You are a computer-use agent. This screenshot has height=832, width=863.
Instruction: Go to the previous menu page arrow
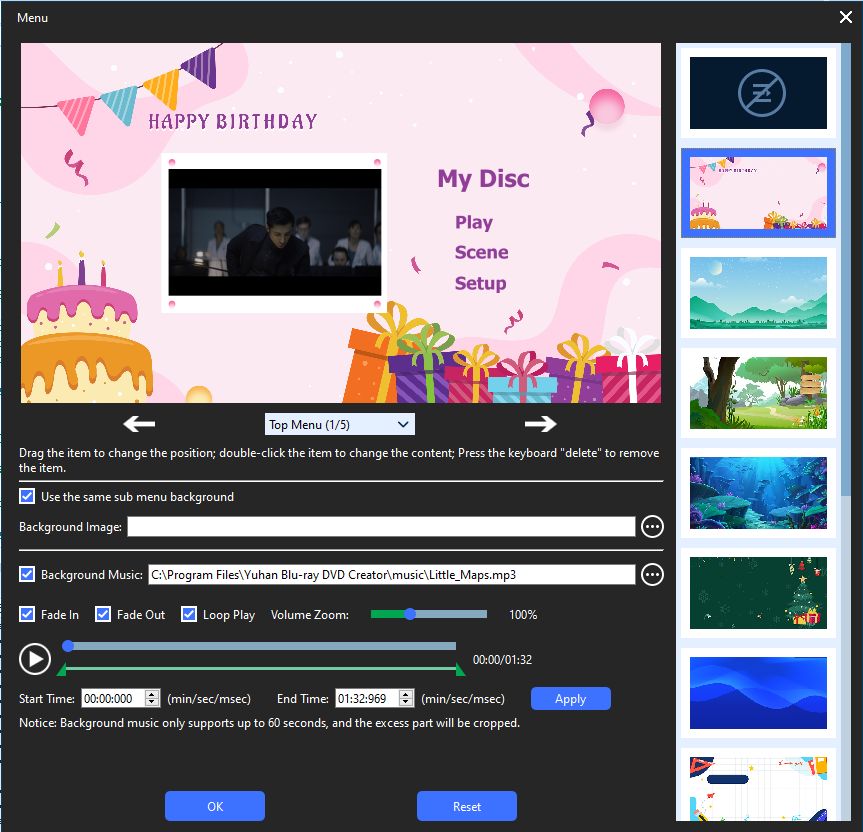coord(138,424)
